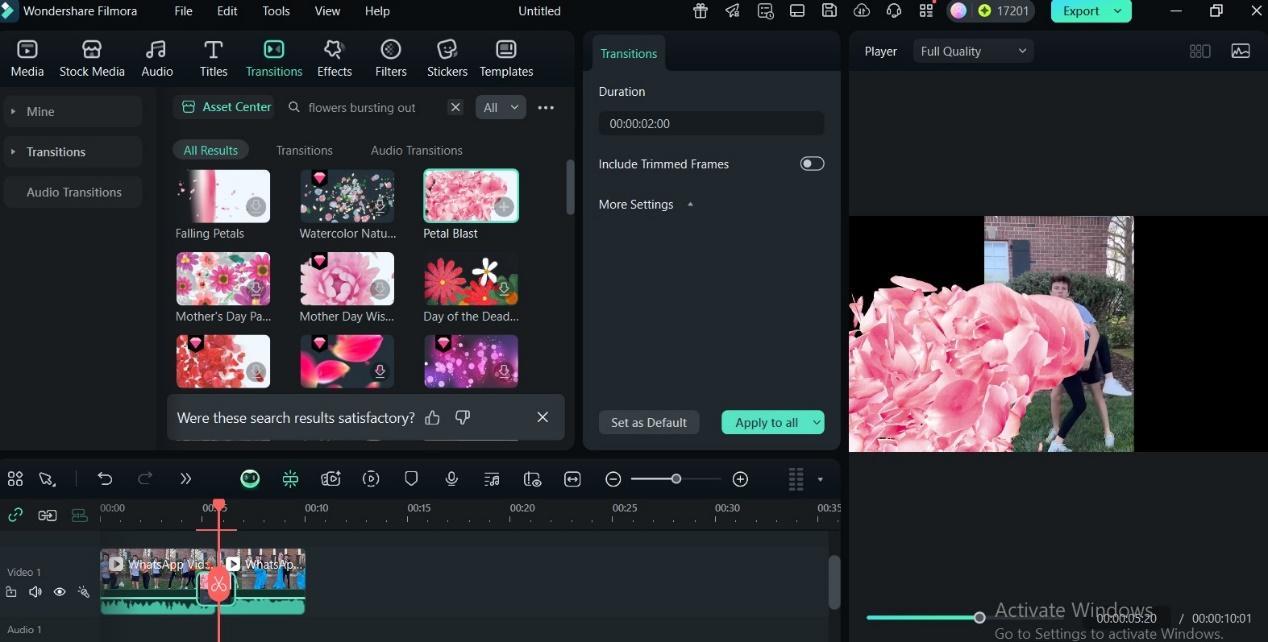Image resolution: width=1268 pixels, height=642 pixels.
Task: Switch to the Audio section
Action: (x=156, y=58)
